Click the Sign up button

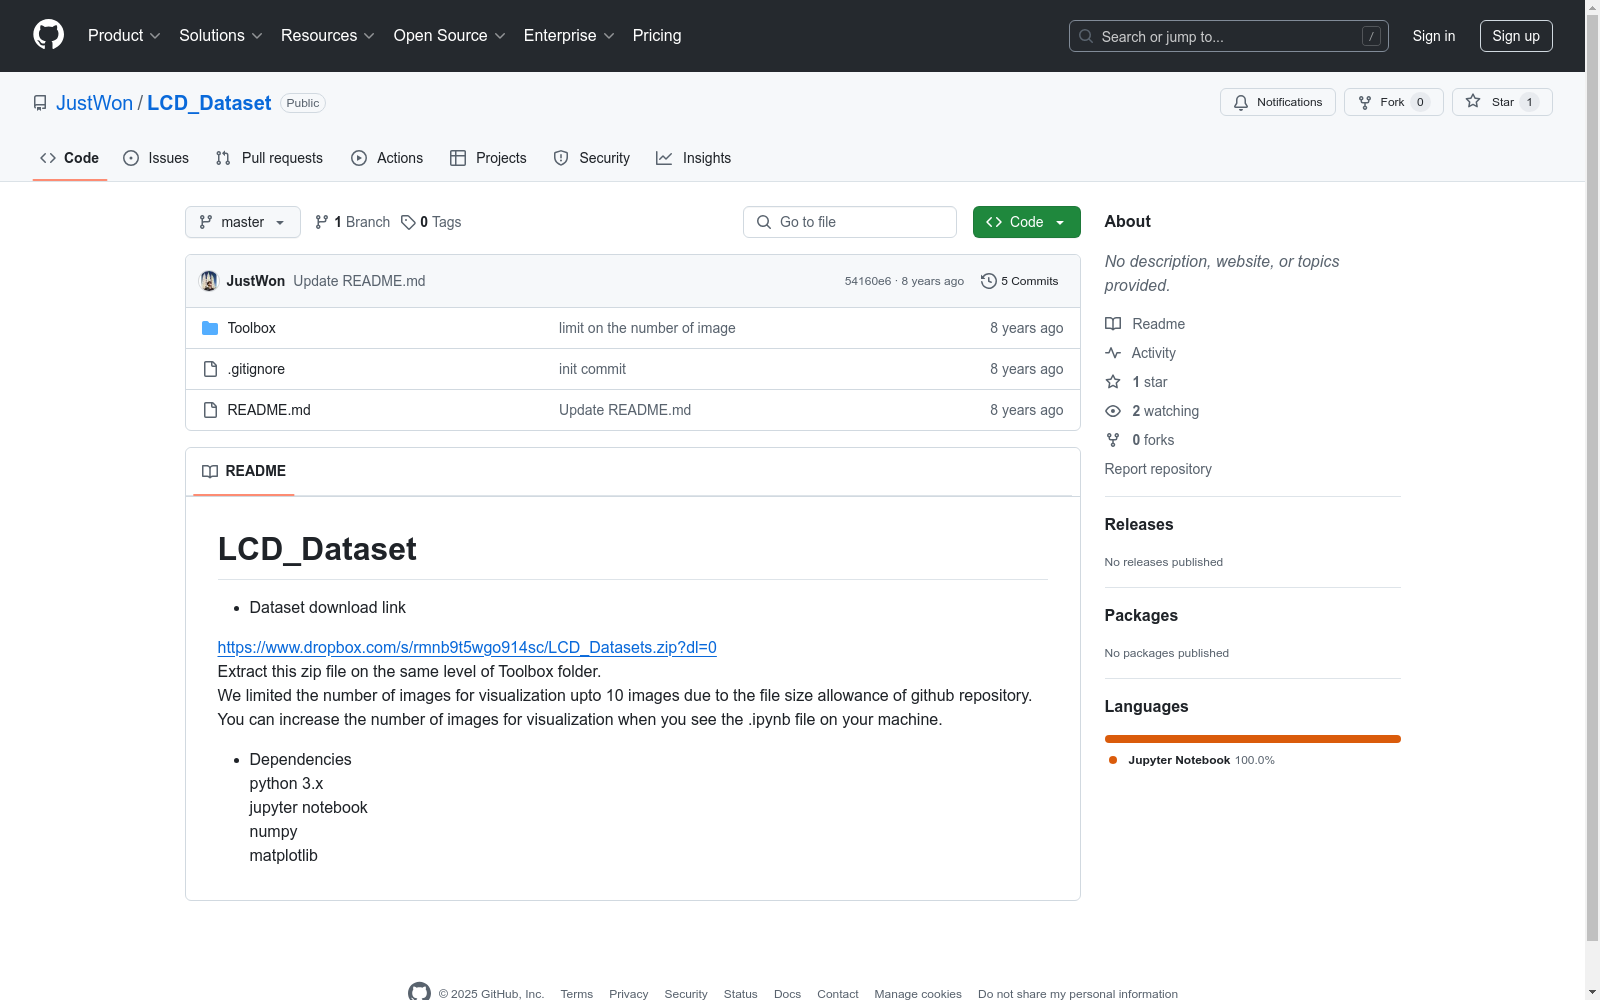tap(1516, 36)
